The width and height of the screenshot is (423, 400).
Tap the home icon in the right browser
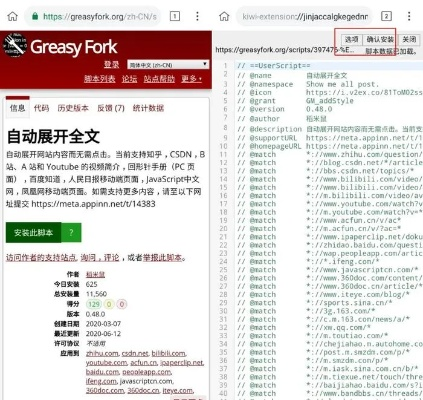pyautogui.click(x=224, y=16)
